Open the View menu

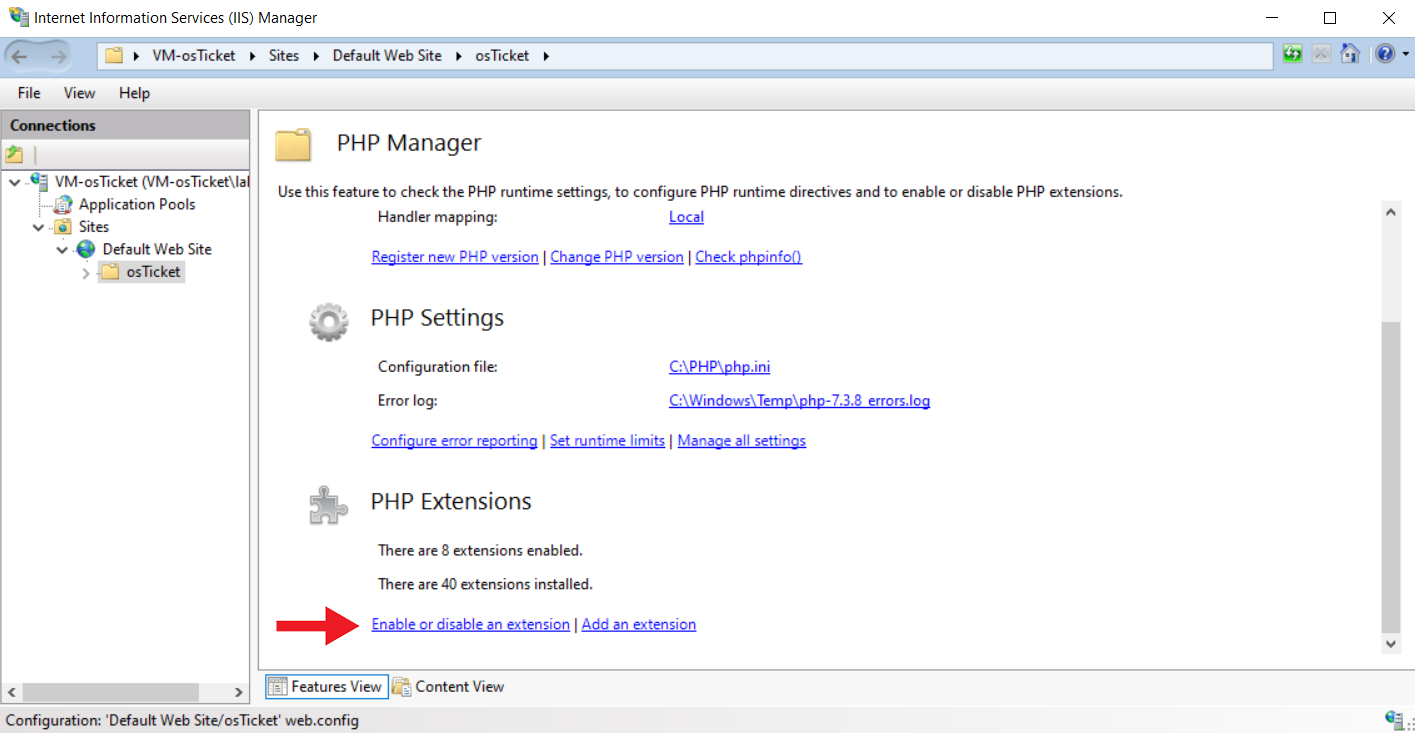[x=80, y=93]
